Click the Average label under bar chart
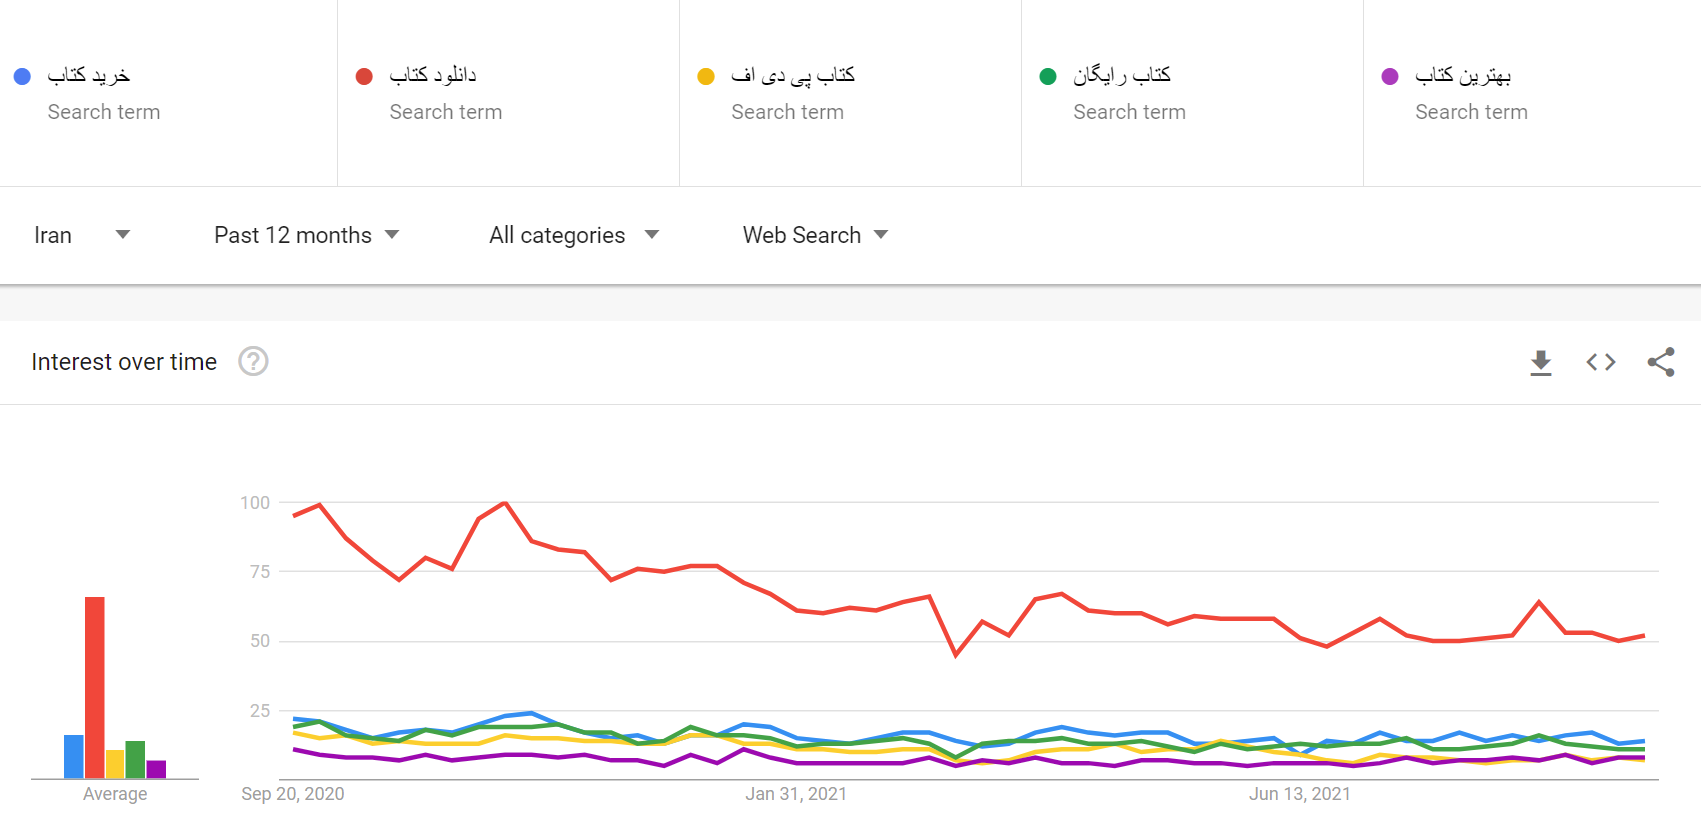The height and width of the screenshot is (821, 1701). 115,794
